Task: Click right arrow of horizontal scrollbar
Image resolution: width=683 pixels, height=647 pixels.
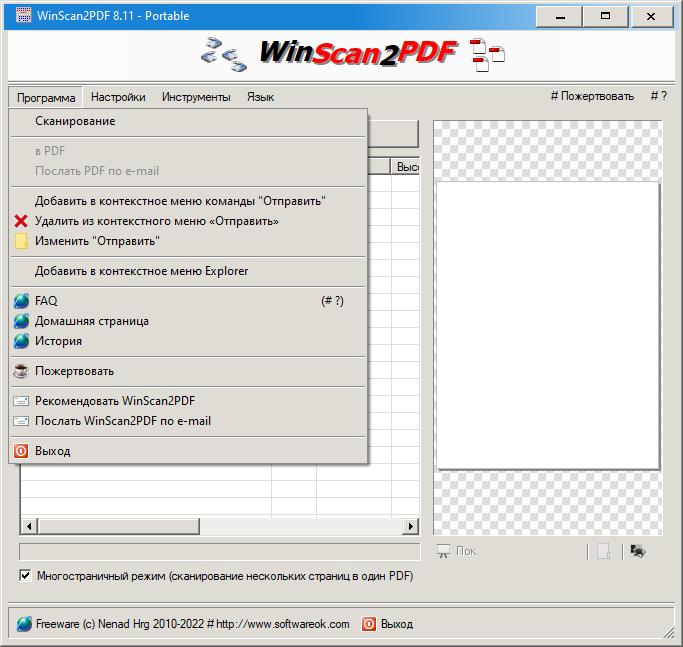Action: coord(410,526)
